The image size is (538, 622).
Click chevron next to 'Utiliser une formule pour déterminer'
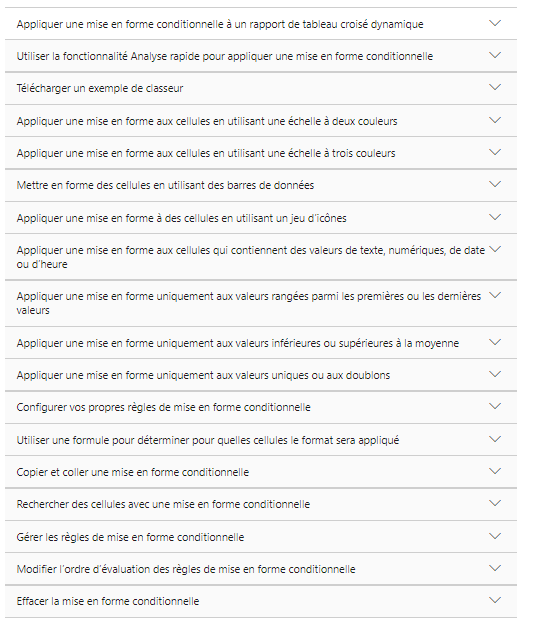[x=495, y=440]
